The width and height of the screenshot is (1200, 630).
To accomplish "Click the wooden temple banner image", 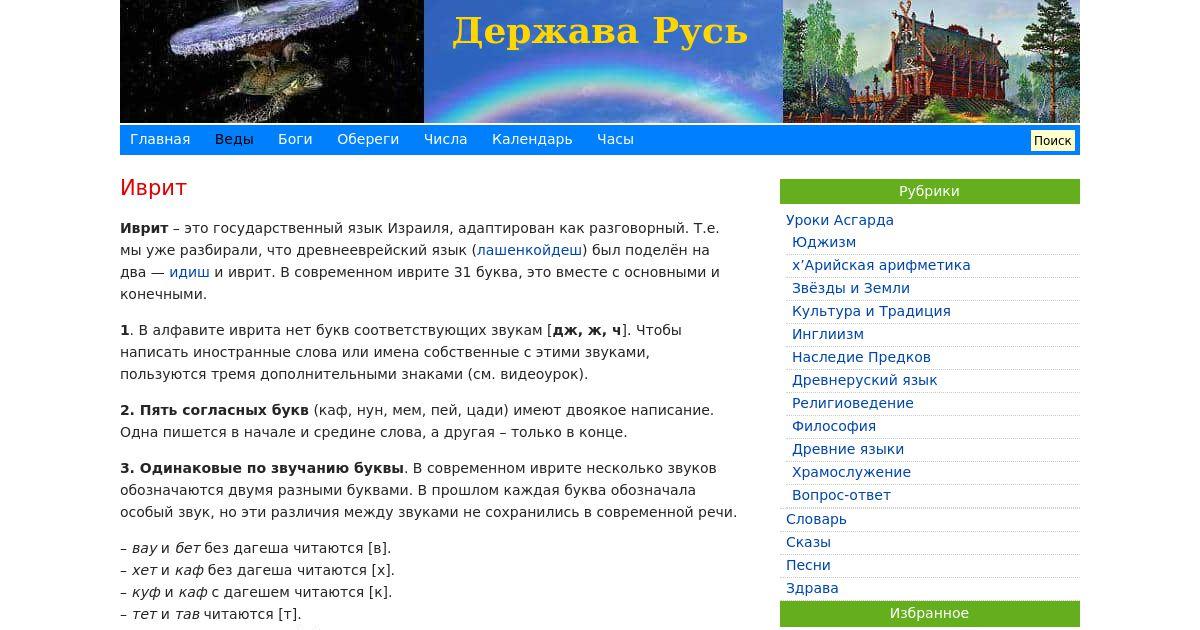I will [x=931, y=61].
